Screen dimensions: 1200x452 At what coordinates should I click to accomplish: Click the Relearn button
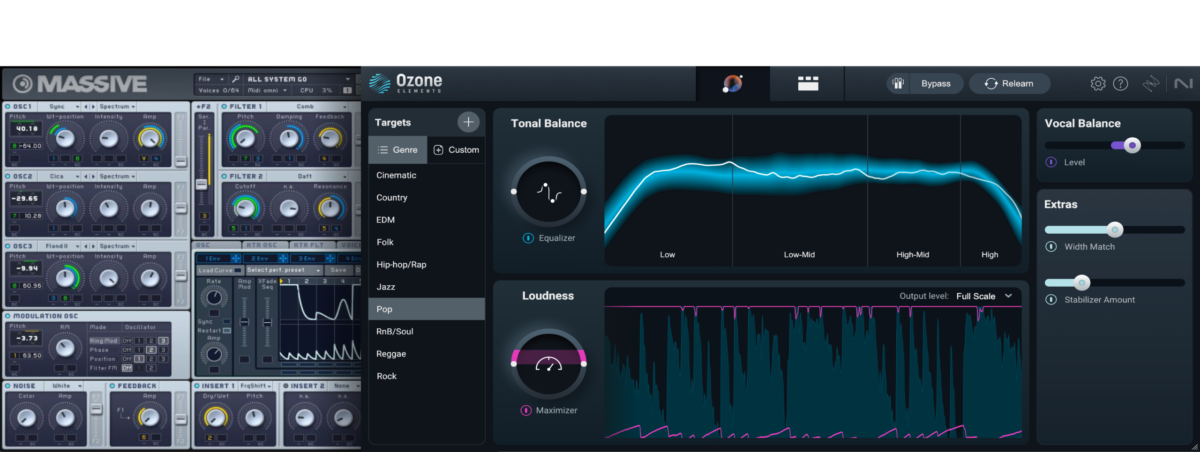tap(1009, 84)
